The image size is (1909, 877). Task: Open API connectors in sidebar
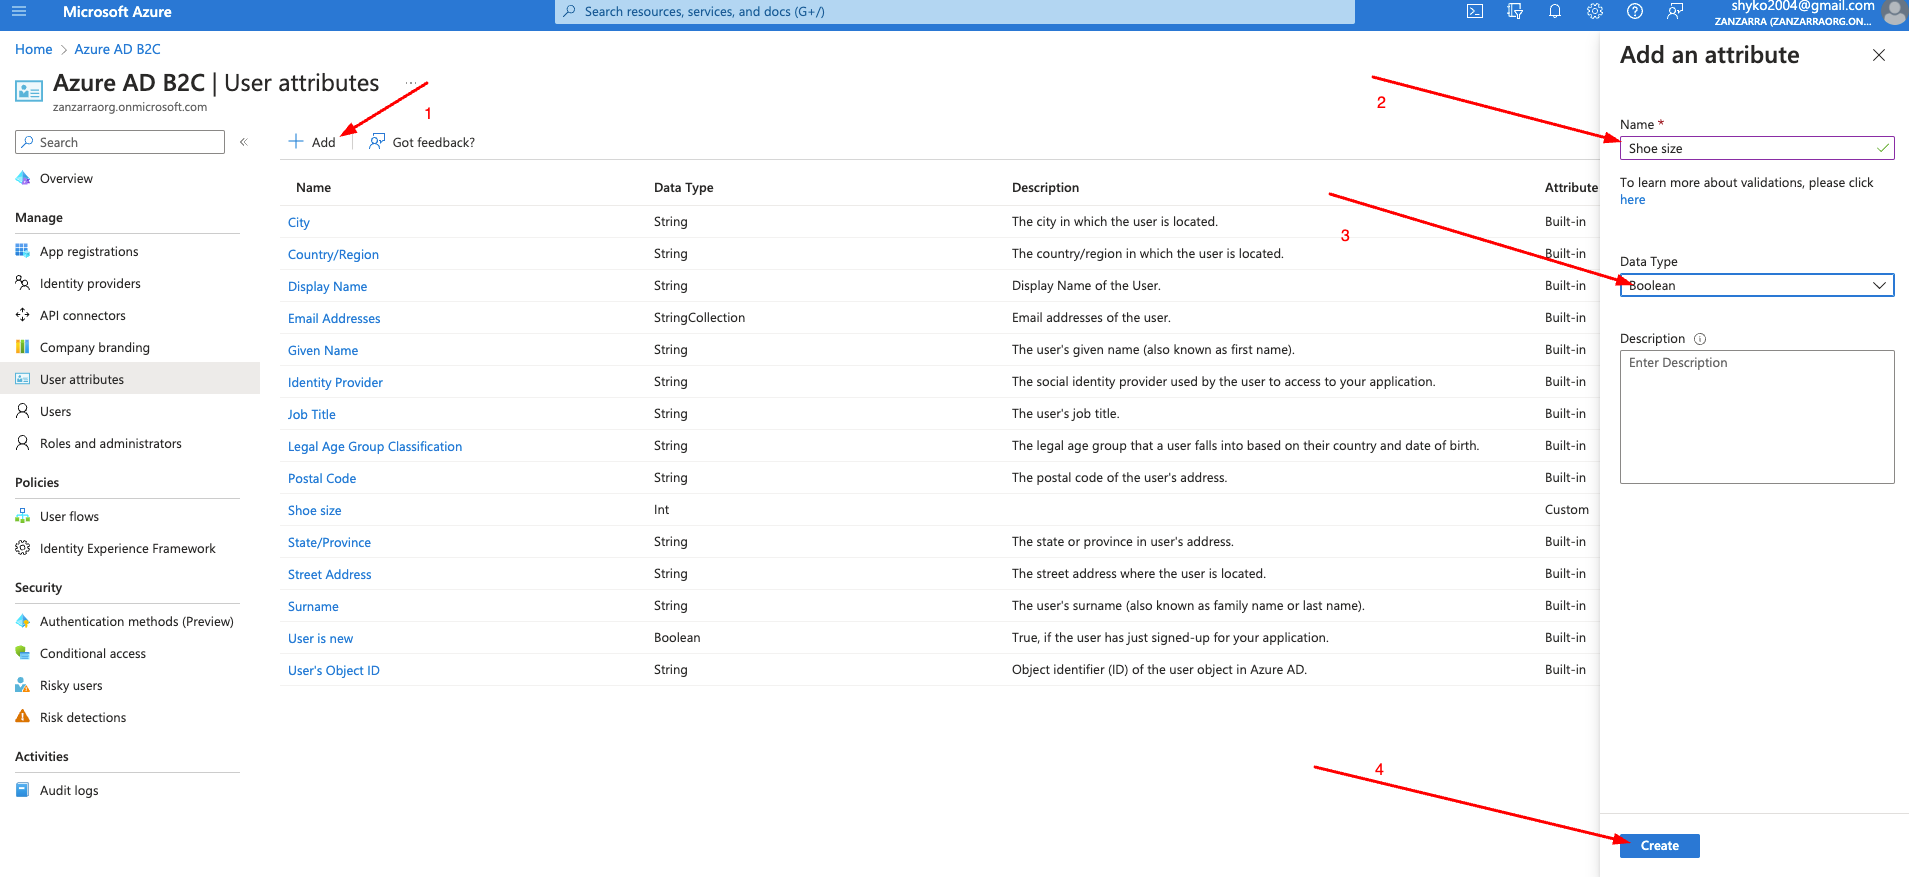83,316
